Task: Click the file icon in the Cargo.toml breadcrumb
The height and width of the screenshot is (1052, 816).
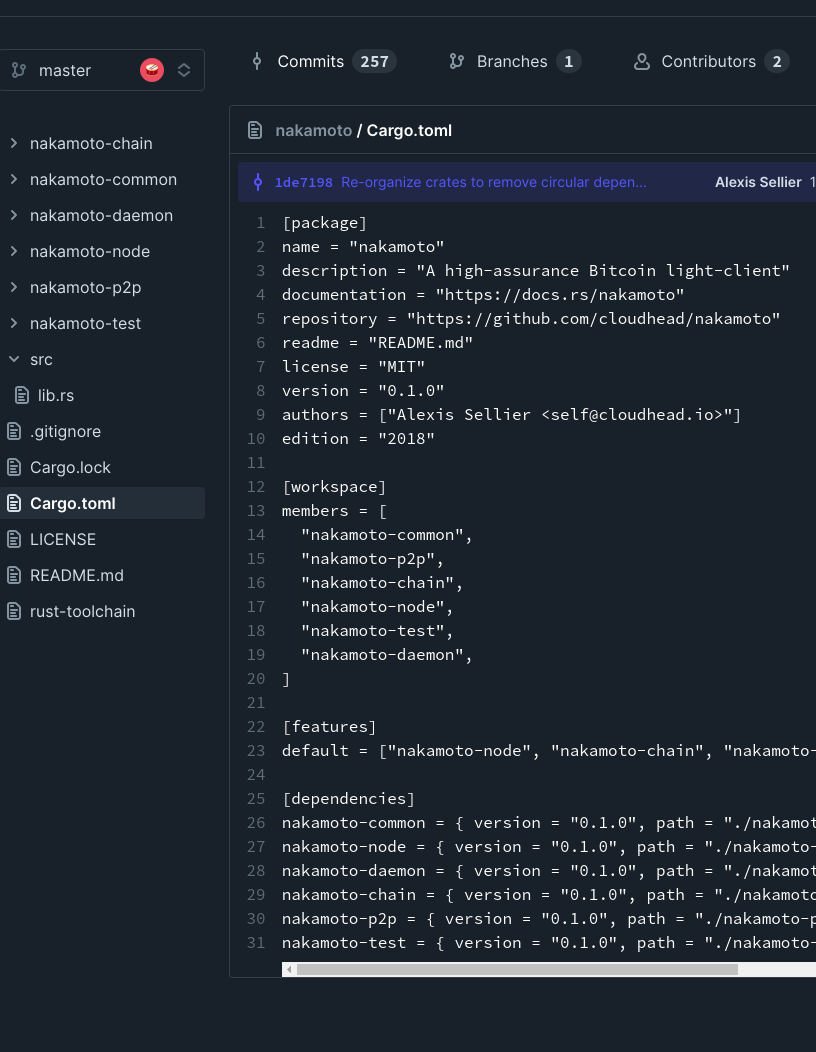Action: click(254, 130)
